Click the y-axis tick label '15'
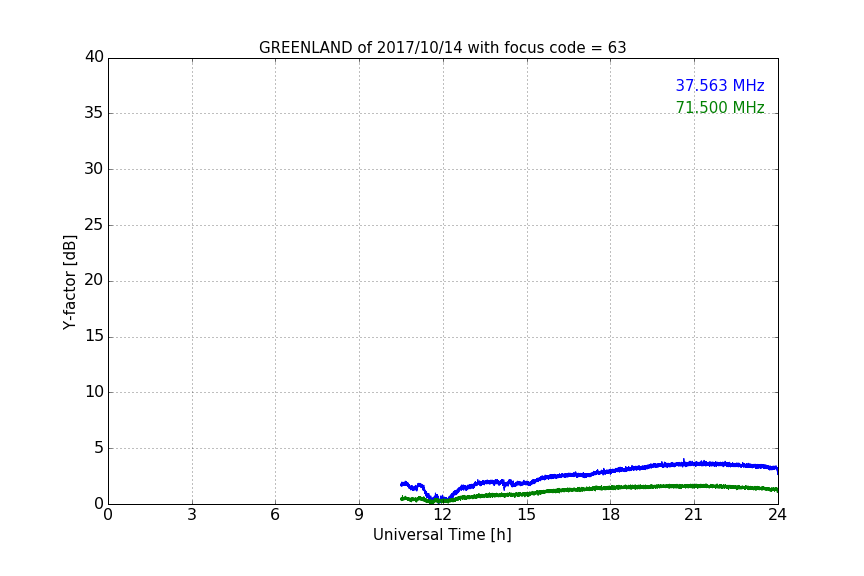Viewport: 864px width, 576px height. tap(94, 336)
